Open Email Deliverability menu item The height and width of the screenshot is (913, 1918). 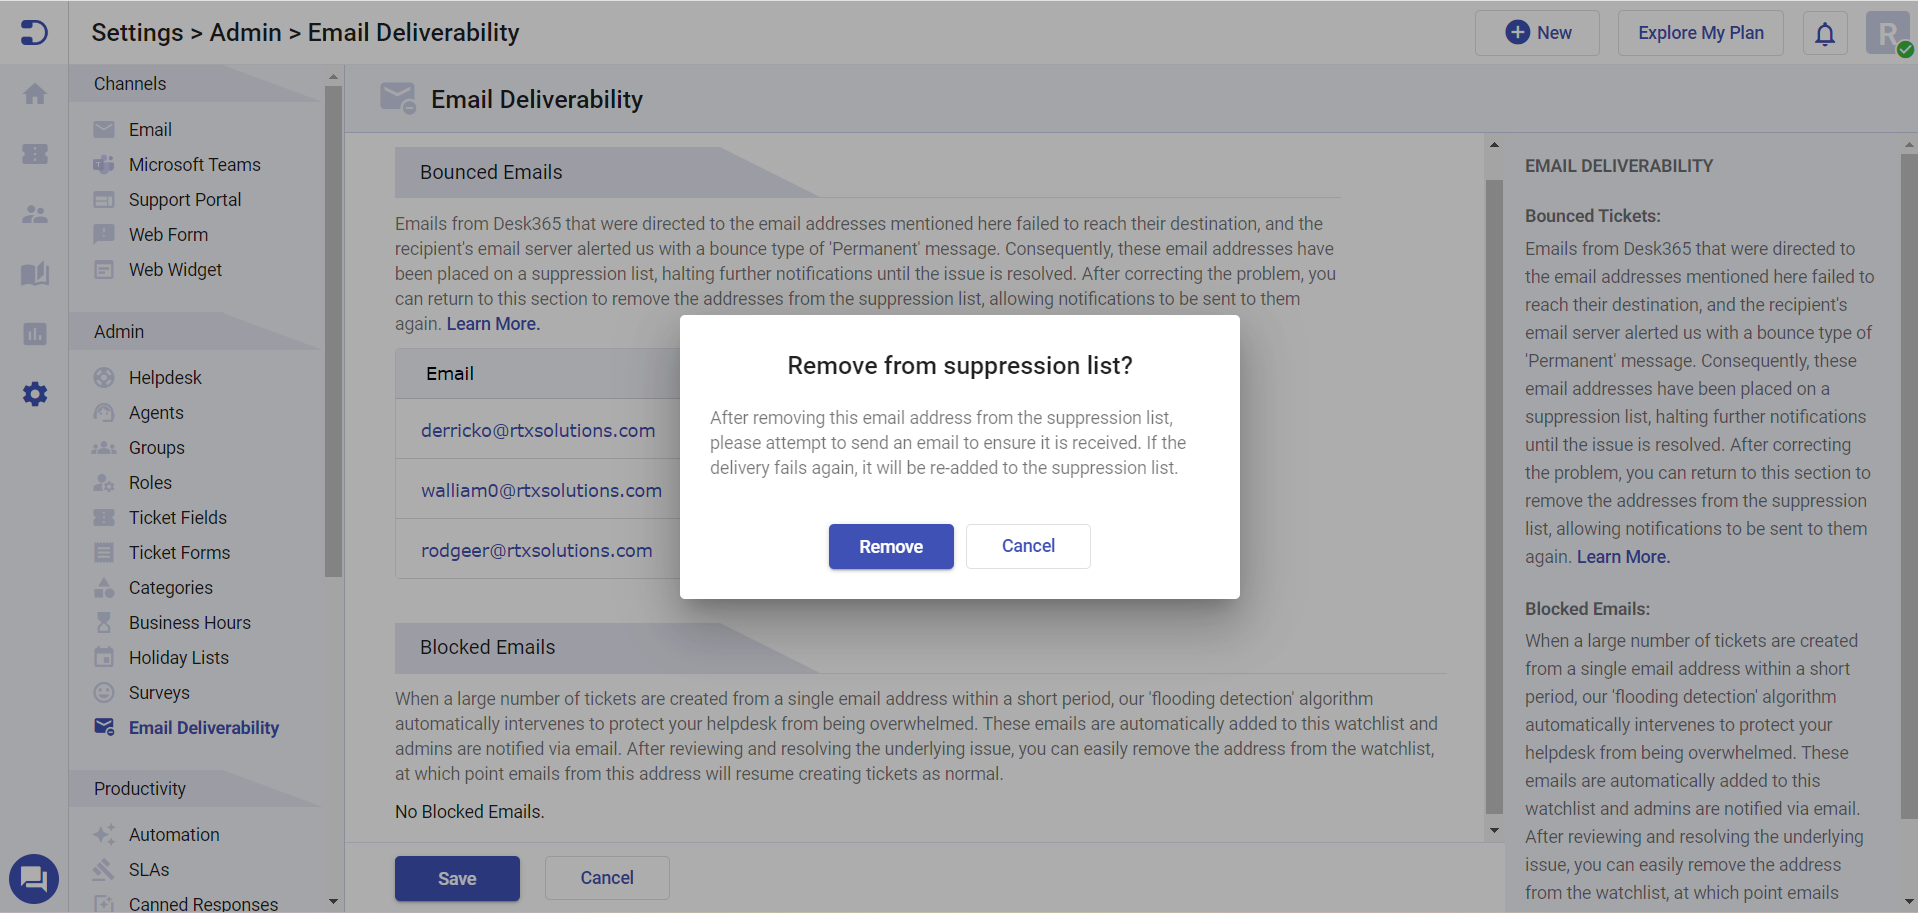pyautogui.click(x=203, y=728)
